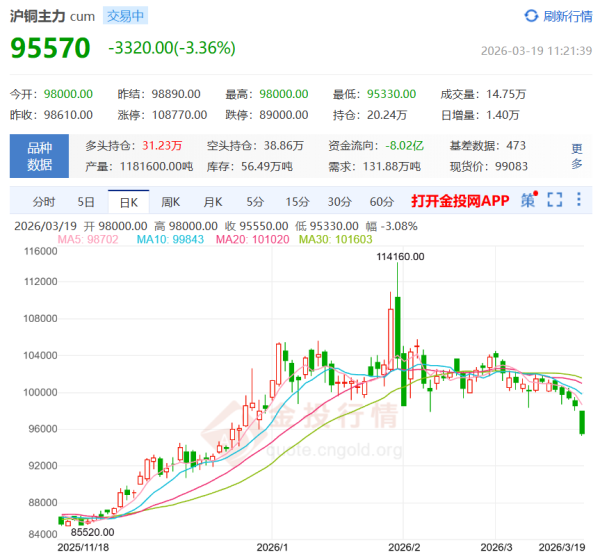Click the MA10: 99843 legend label
Screen dimensions: 600x552
coord(170,239)
